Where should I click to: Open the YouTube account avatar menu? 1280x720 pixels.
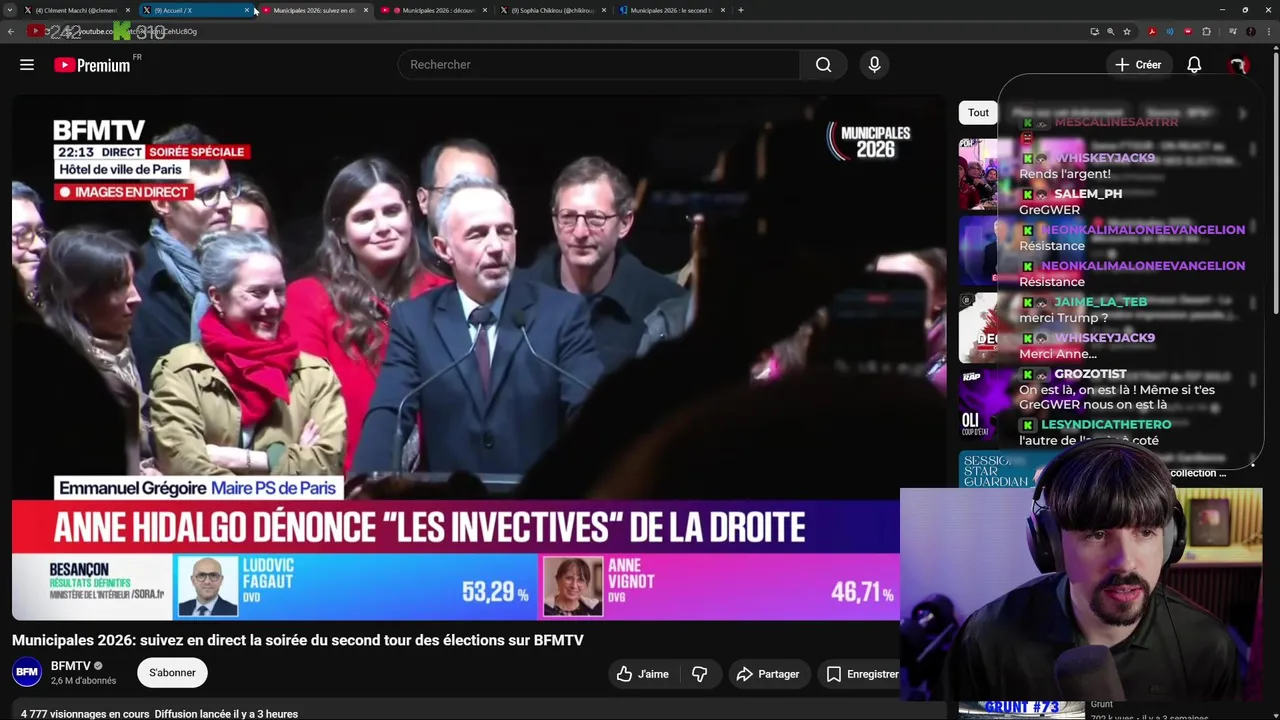pos(1238,65)
